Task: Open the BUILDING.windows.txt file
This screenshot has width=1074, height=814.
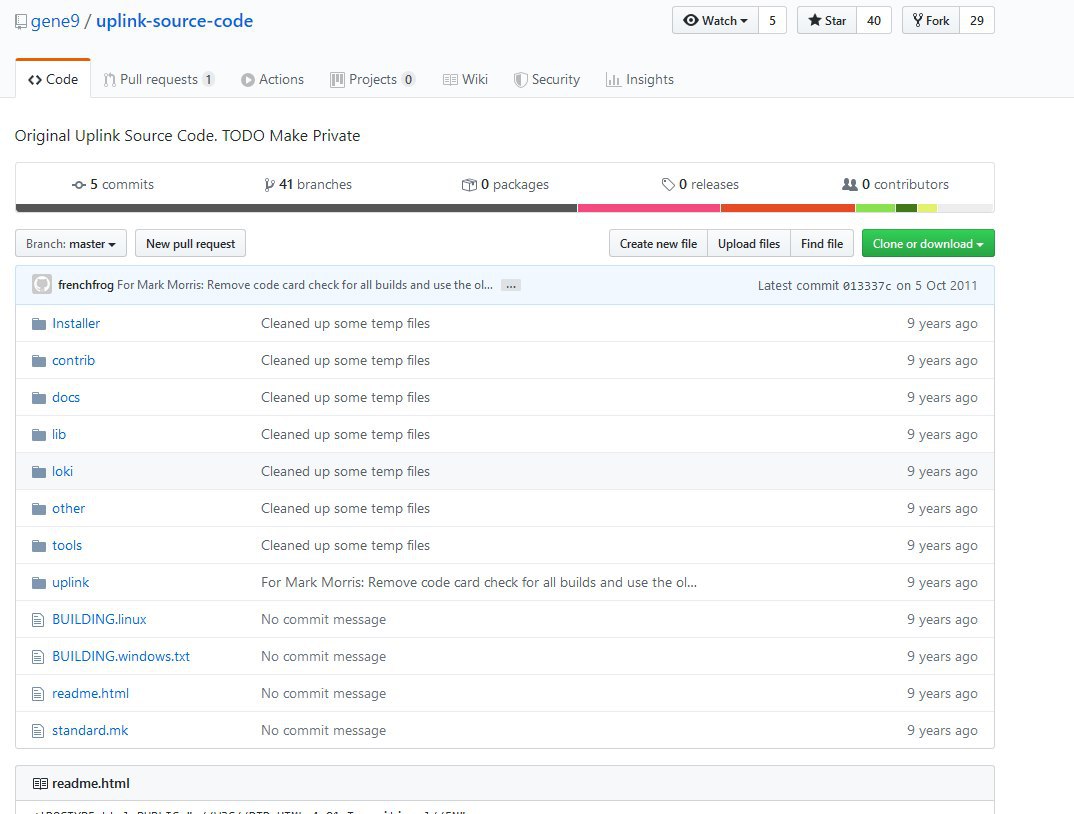Action: [x=121, y=656]
